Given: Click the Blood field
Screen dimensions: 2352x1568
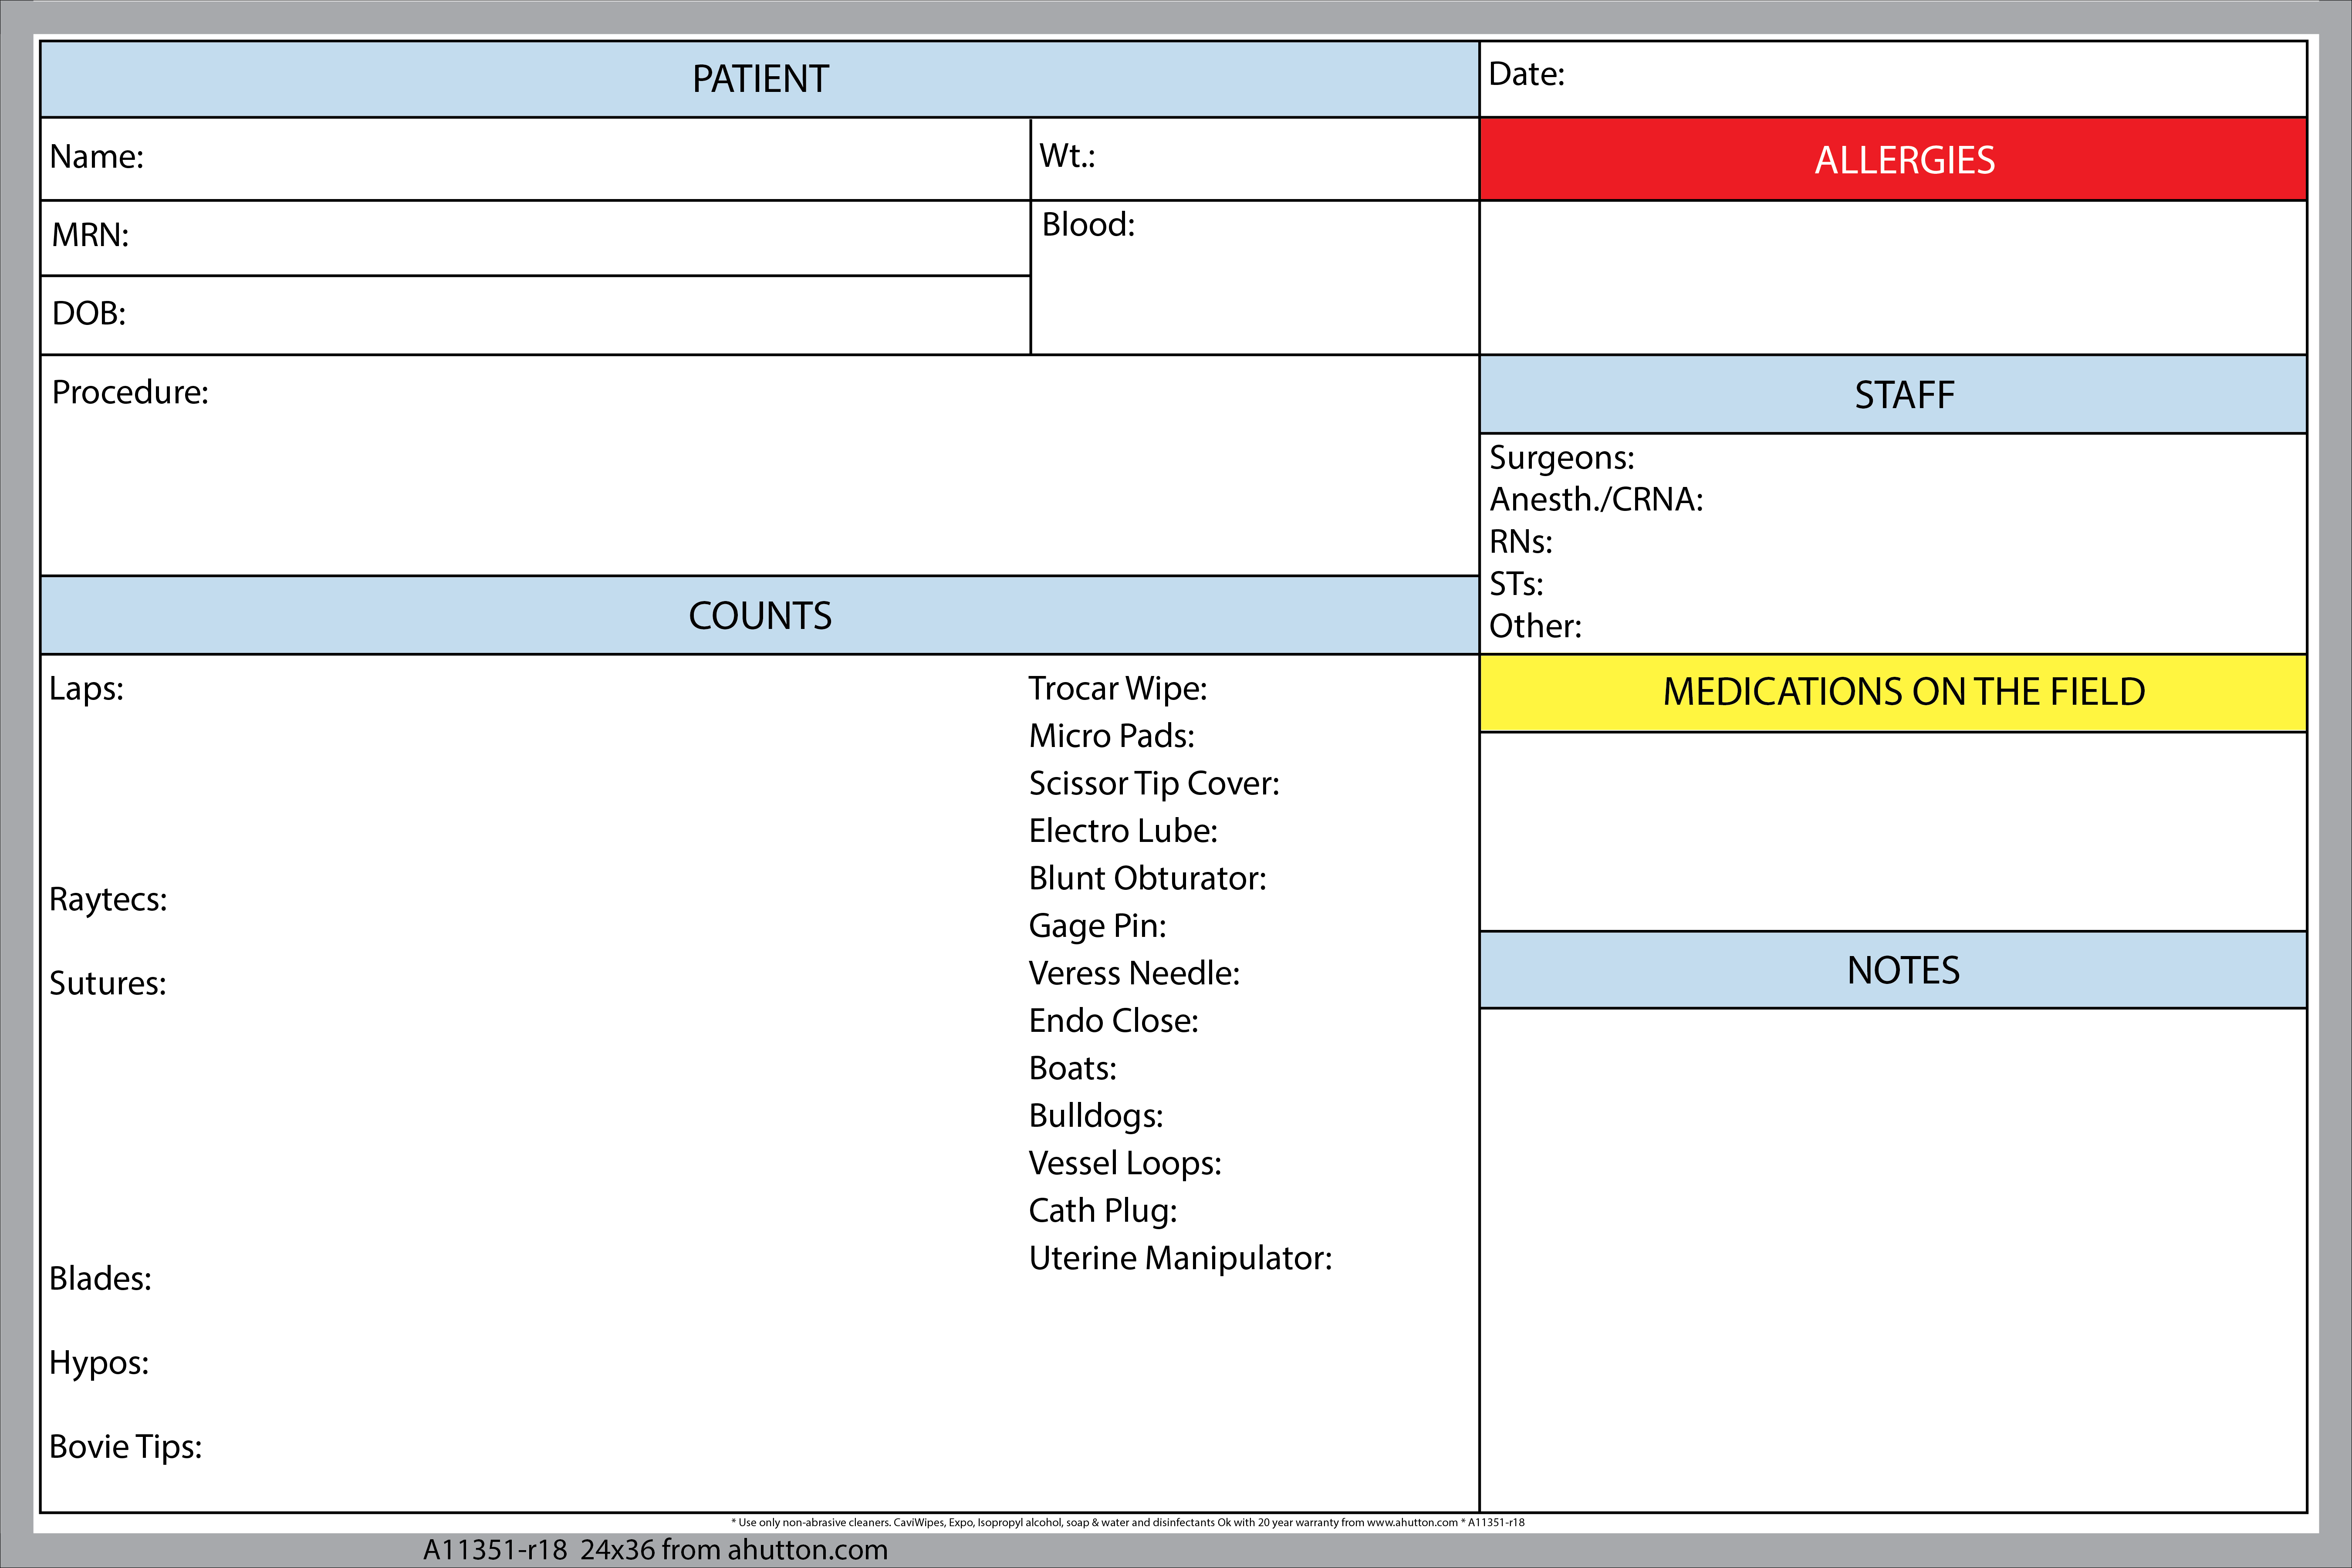Looking at the screenshot, I should [x=1255, y=277].
